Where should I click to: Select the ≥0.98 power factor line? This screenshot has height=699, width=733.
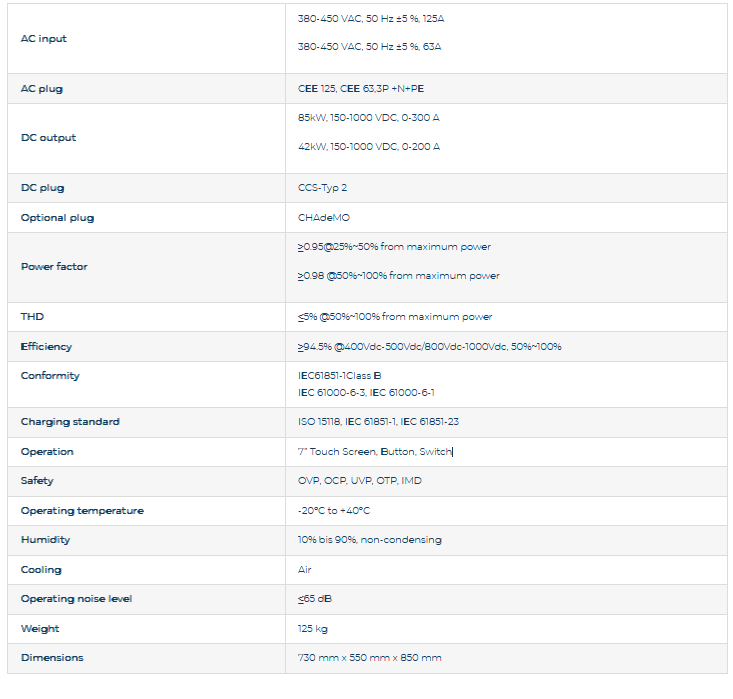[x=398, y=276]
